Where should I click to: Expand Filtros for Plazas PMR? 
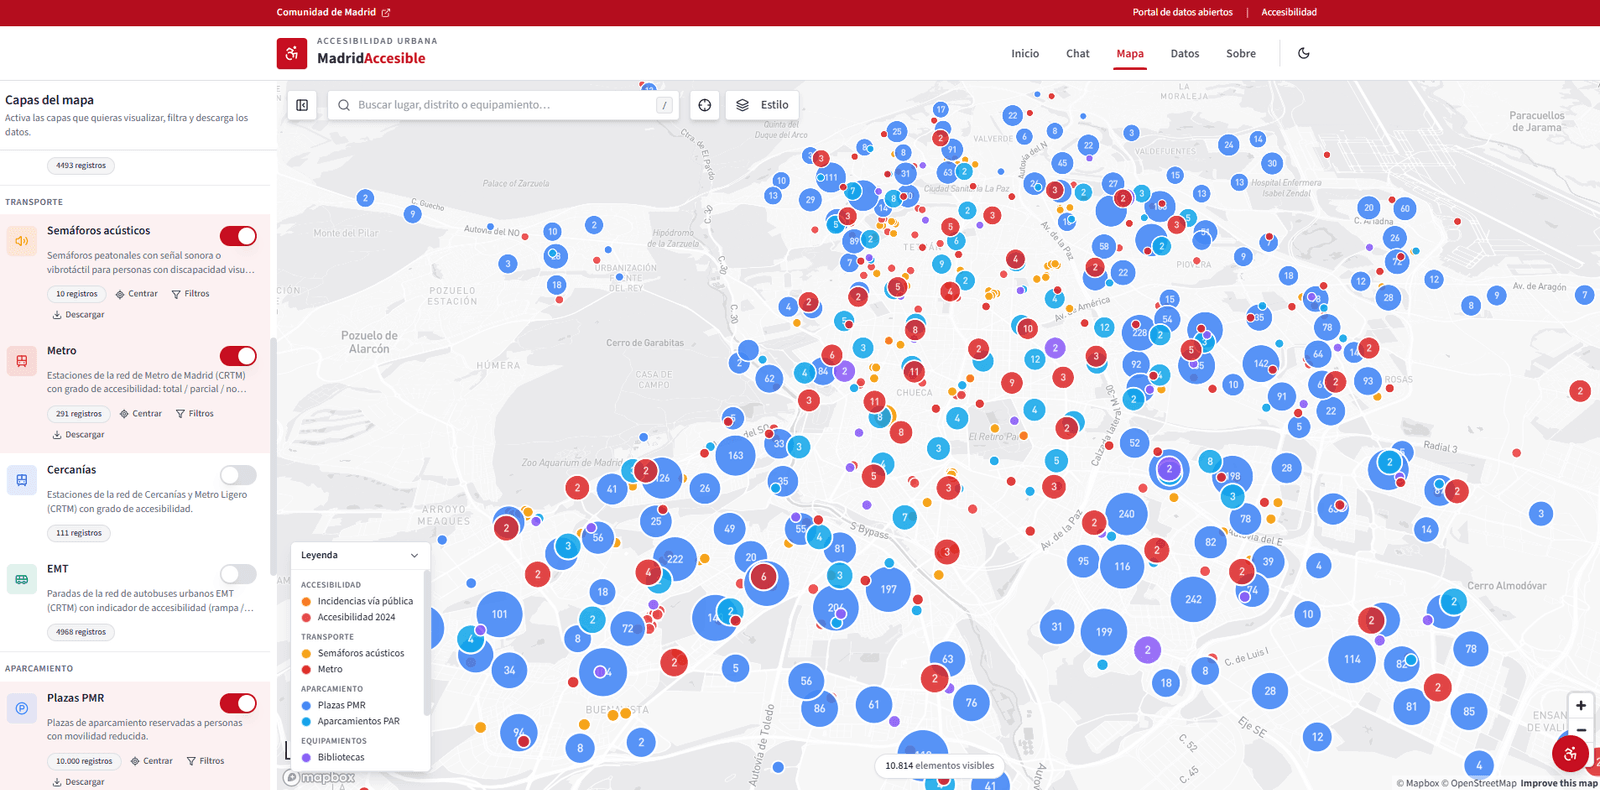[205, 761]
